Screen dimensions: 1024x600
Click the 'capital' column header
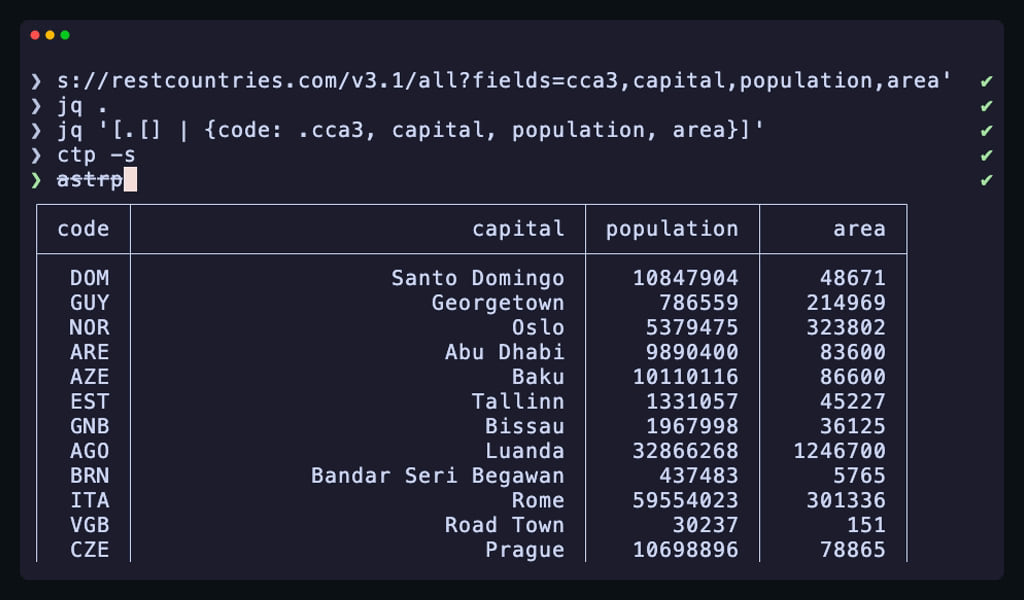tap(518, 229)
